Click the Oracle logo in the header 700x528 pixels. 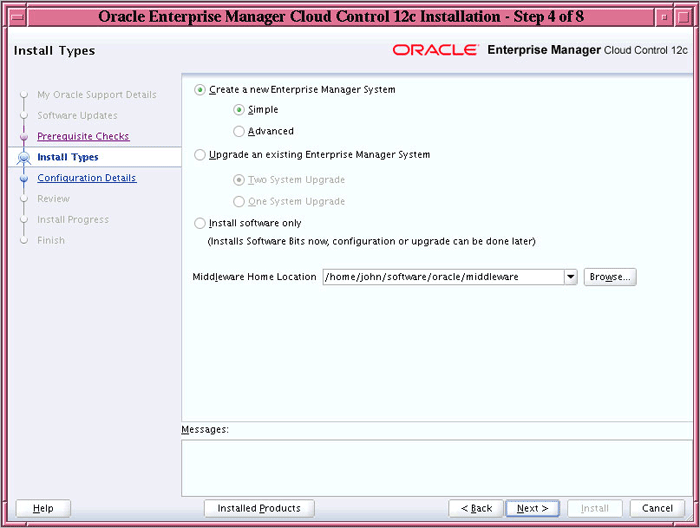436,50
